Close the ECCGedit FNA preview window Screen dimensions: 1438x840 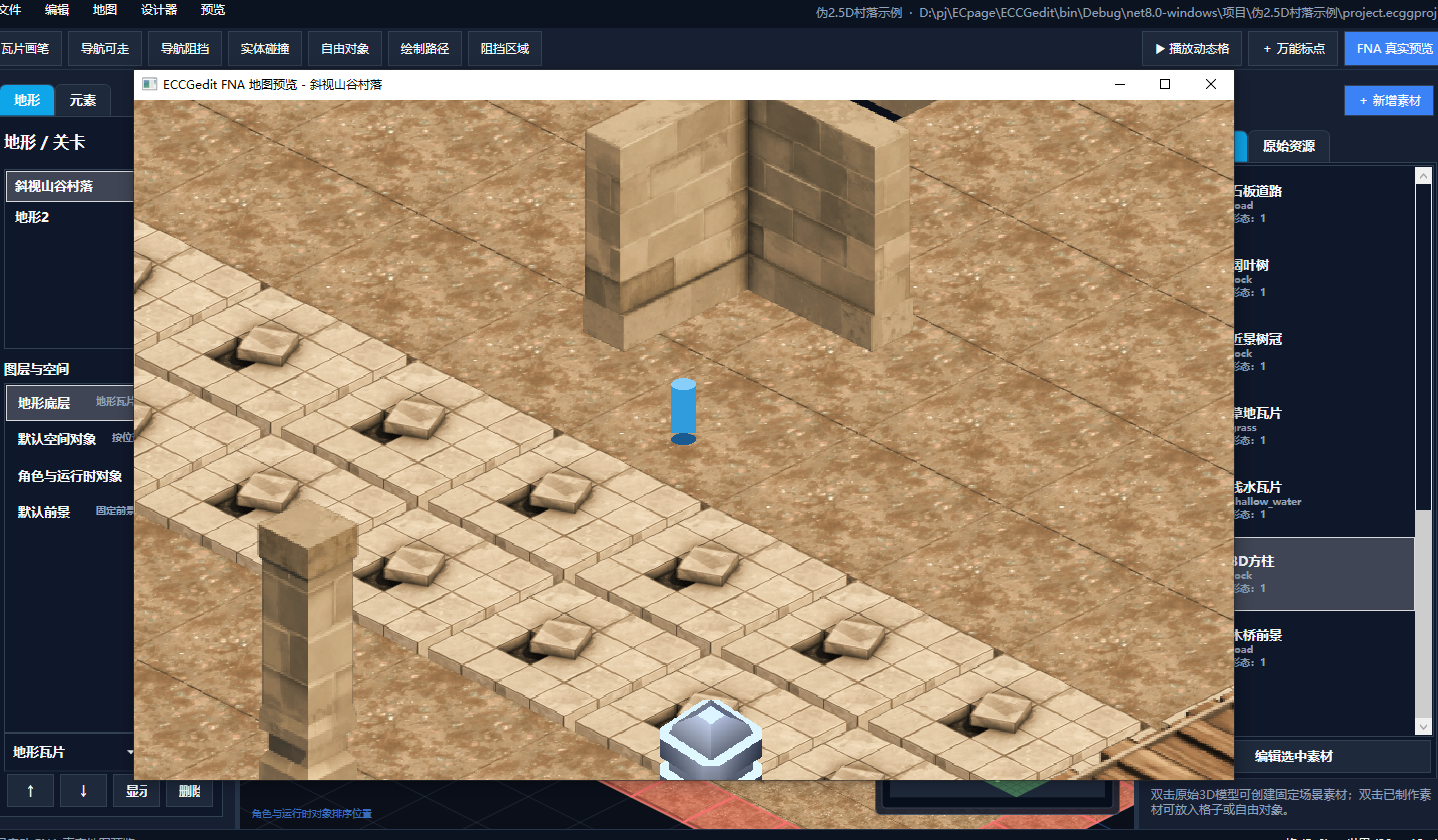[x=1211, y=84]
